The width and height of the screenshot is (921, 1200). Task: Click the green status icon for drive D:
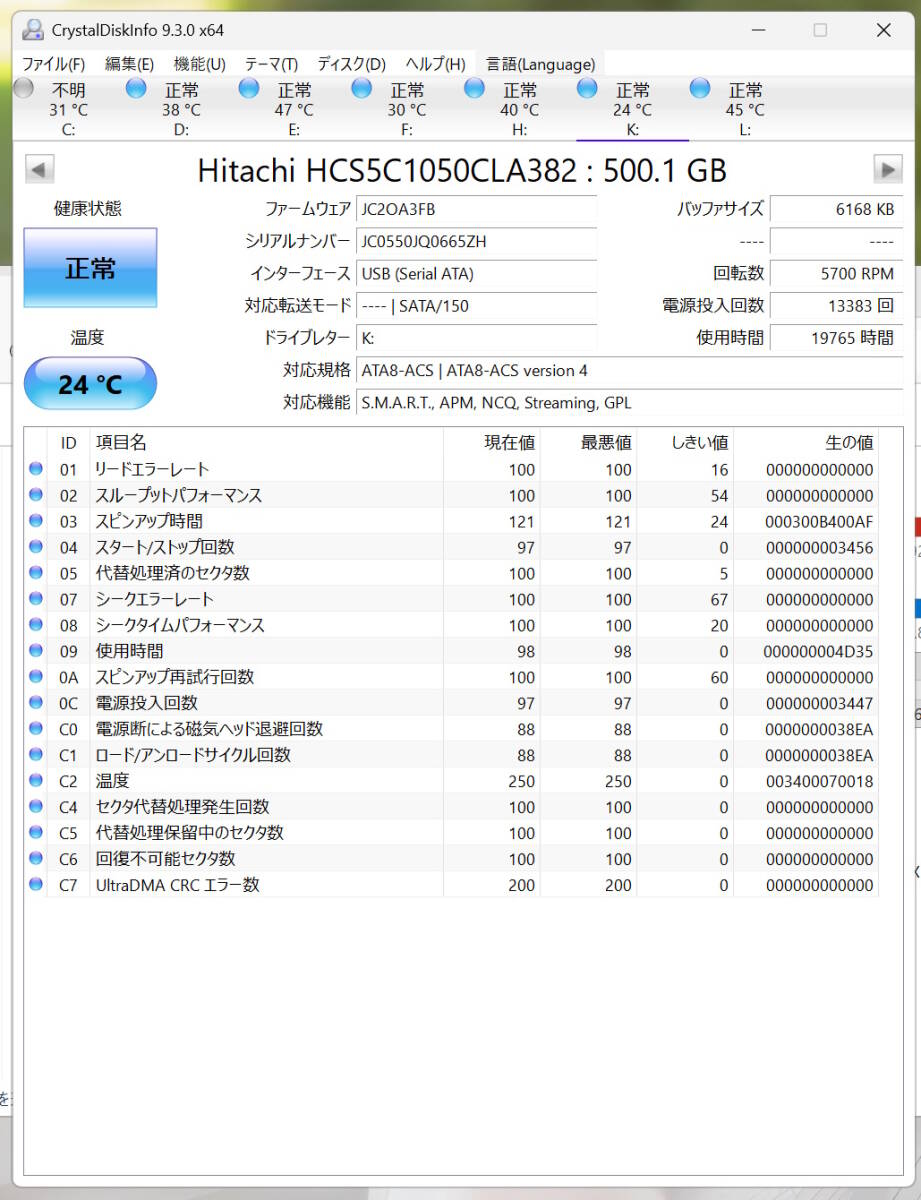pos(136,88)
